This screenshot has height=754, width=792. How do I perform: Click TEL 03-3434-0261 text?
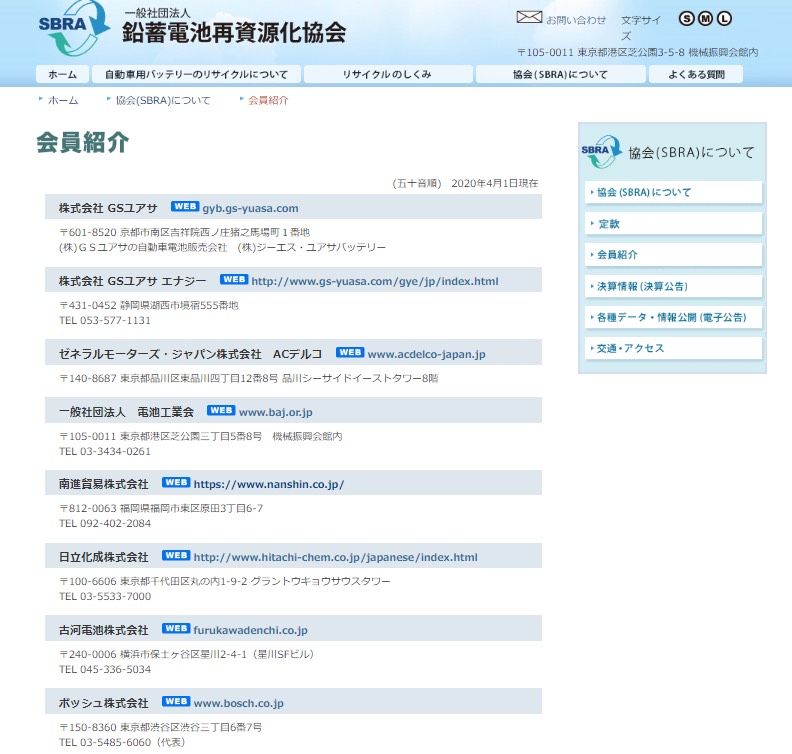click(x=105, y=451)
